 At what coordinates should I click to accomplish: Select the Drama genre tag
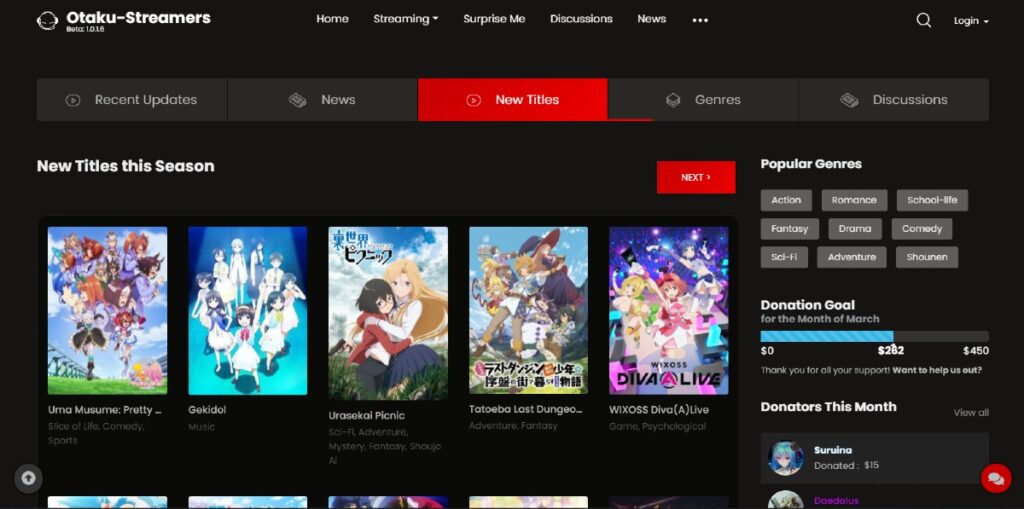855,229
